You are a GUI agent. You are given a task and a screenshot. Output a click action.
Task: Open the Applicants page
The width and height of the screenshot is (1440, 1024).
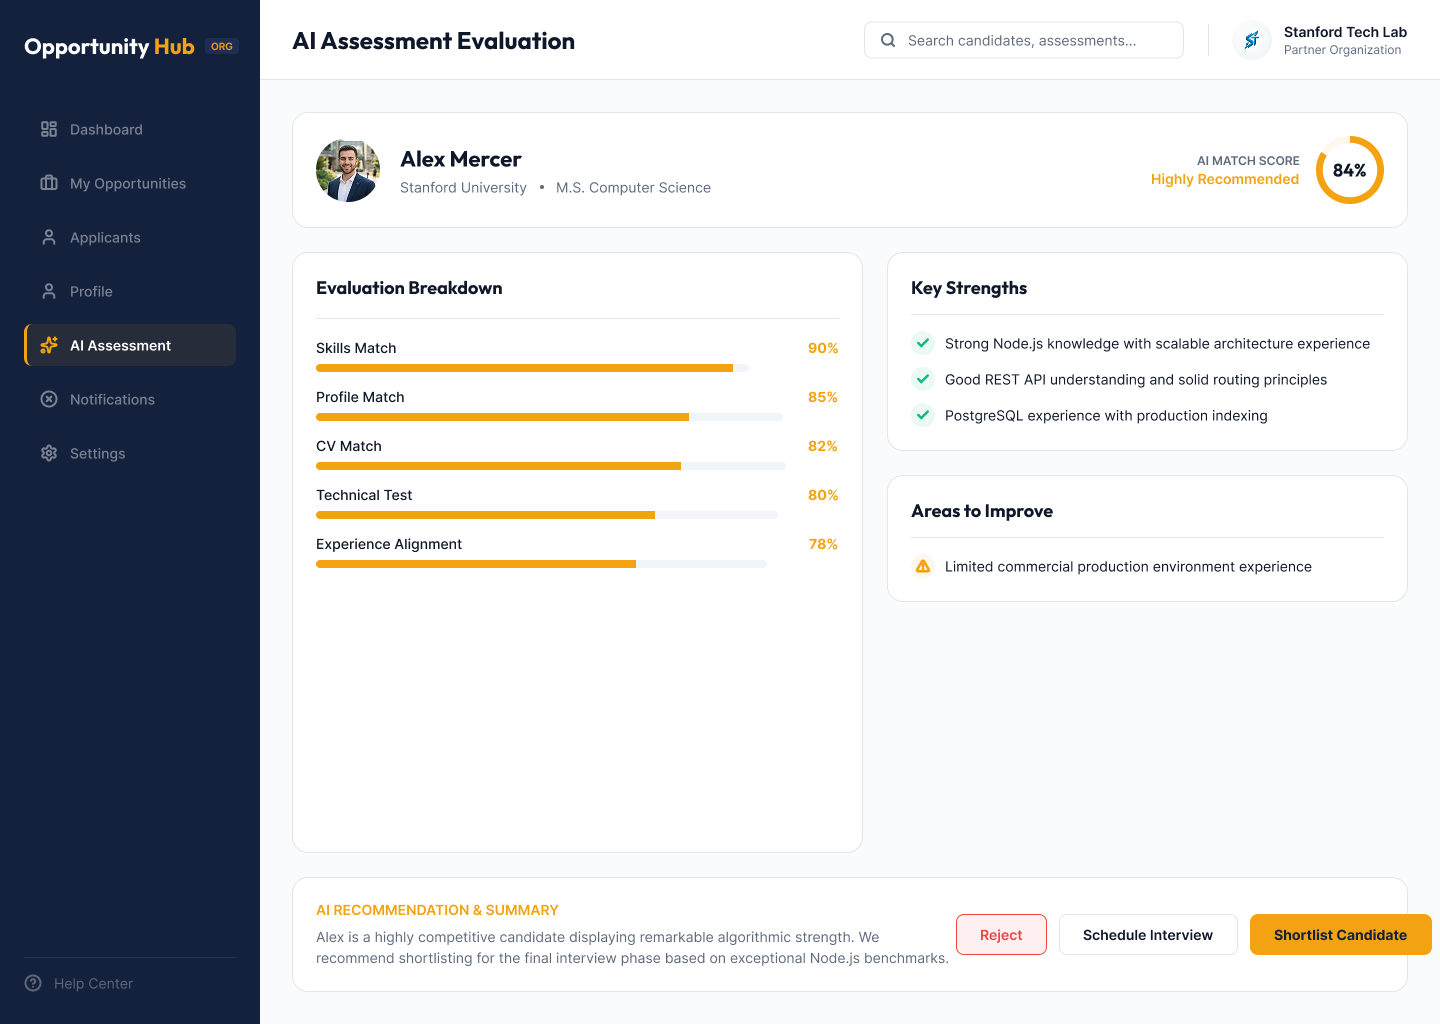point(130,237)
